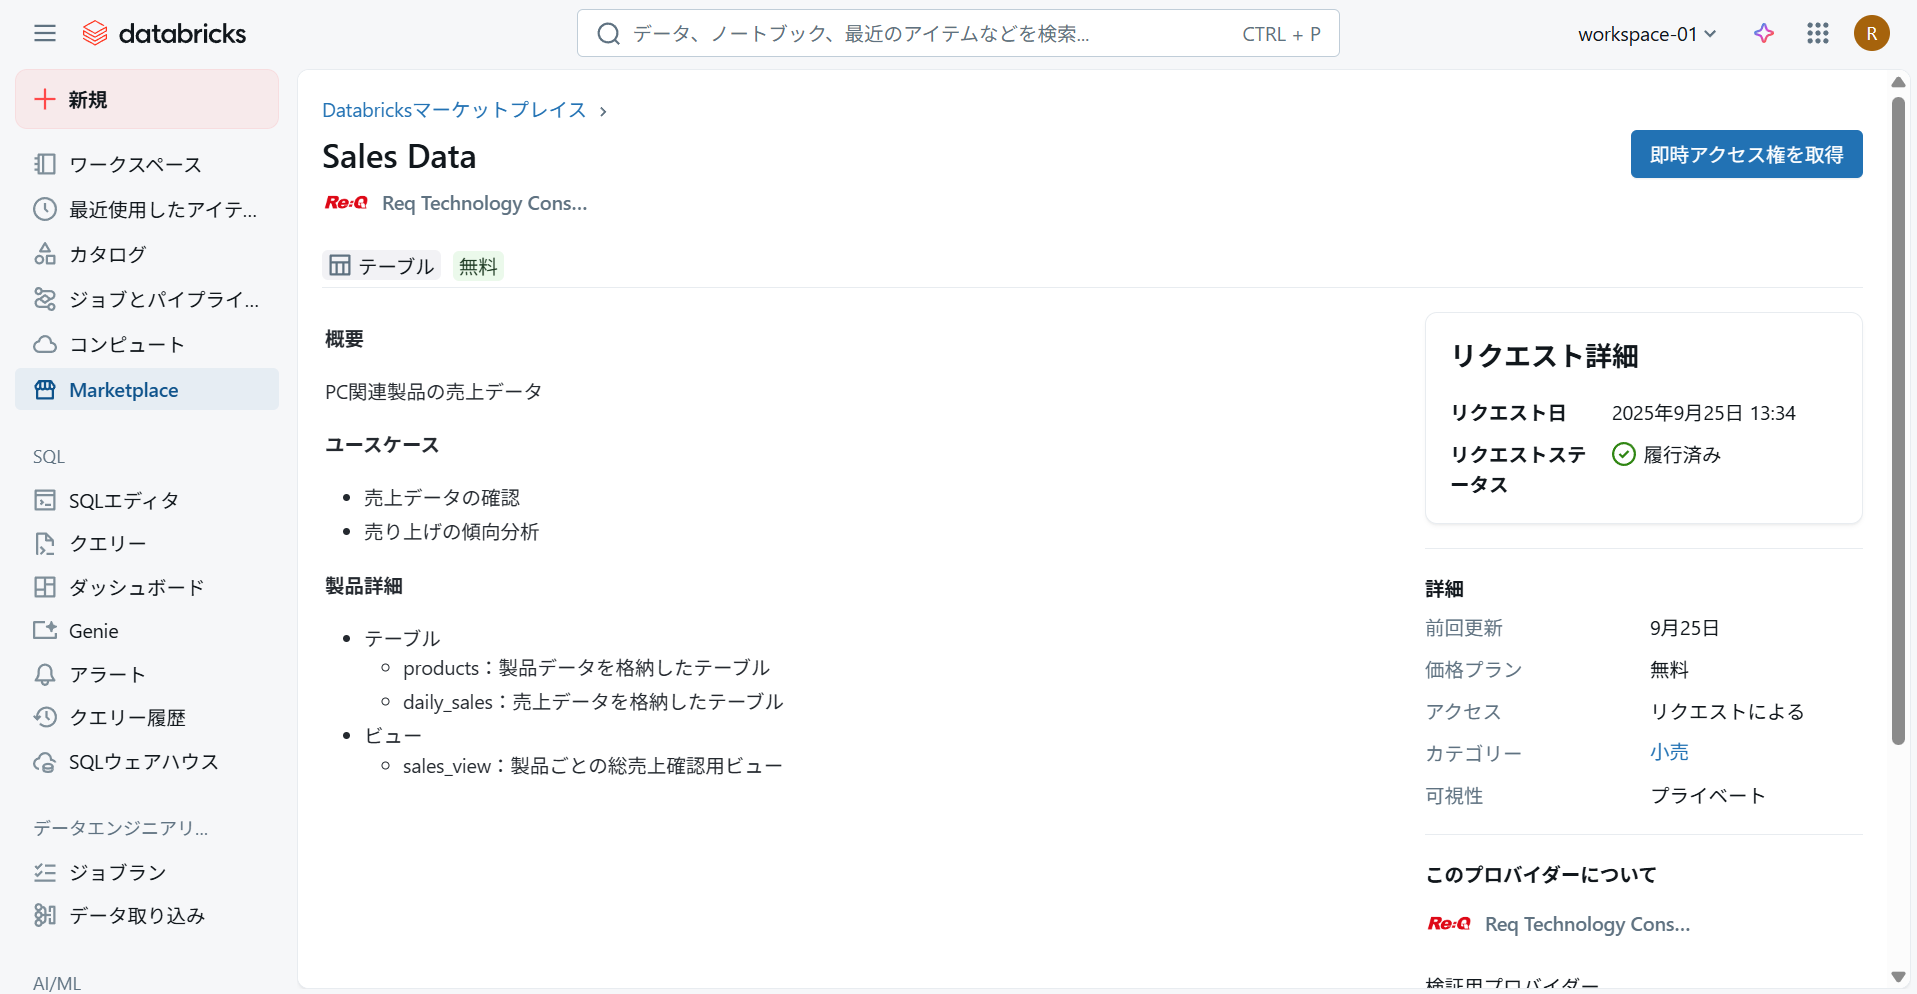1917x994 pixels.
Task: Open Req Technology Cons... provider link under title
Action: [x=485, y=203]
